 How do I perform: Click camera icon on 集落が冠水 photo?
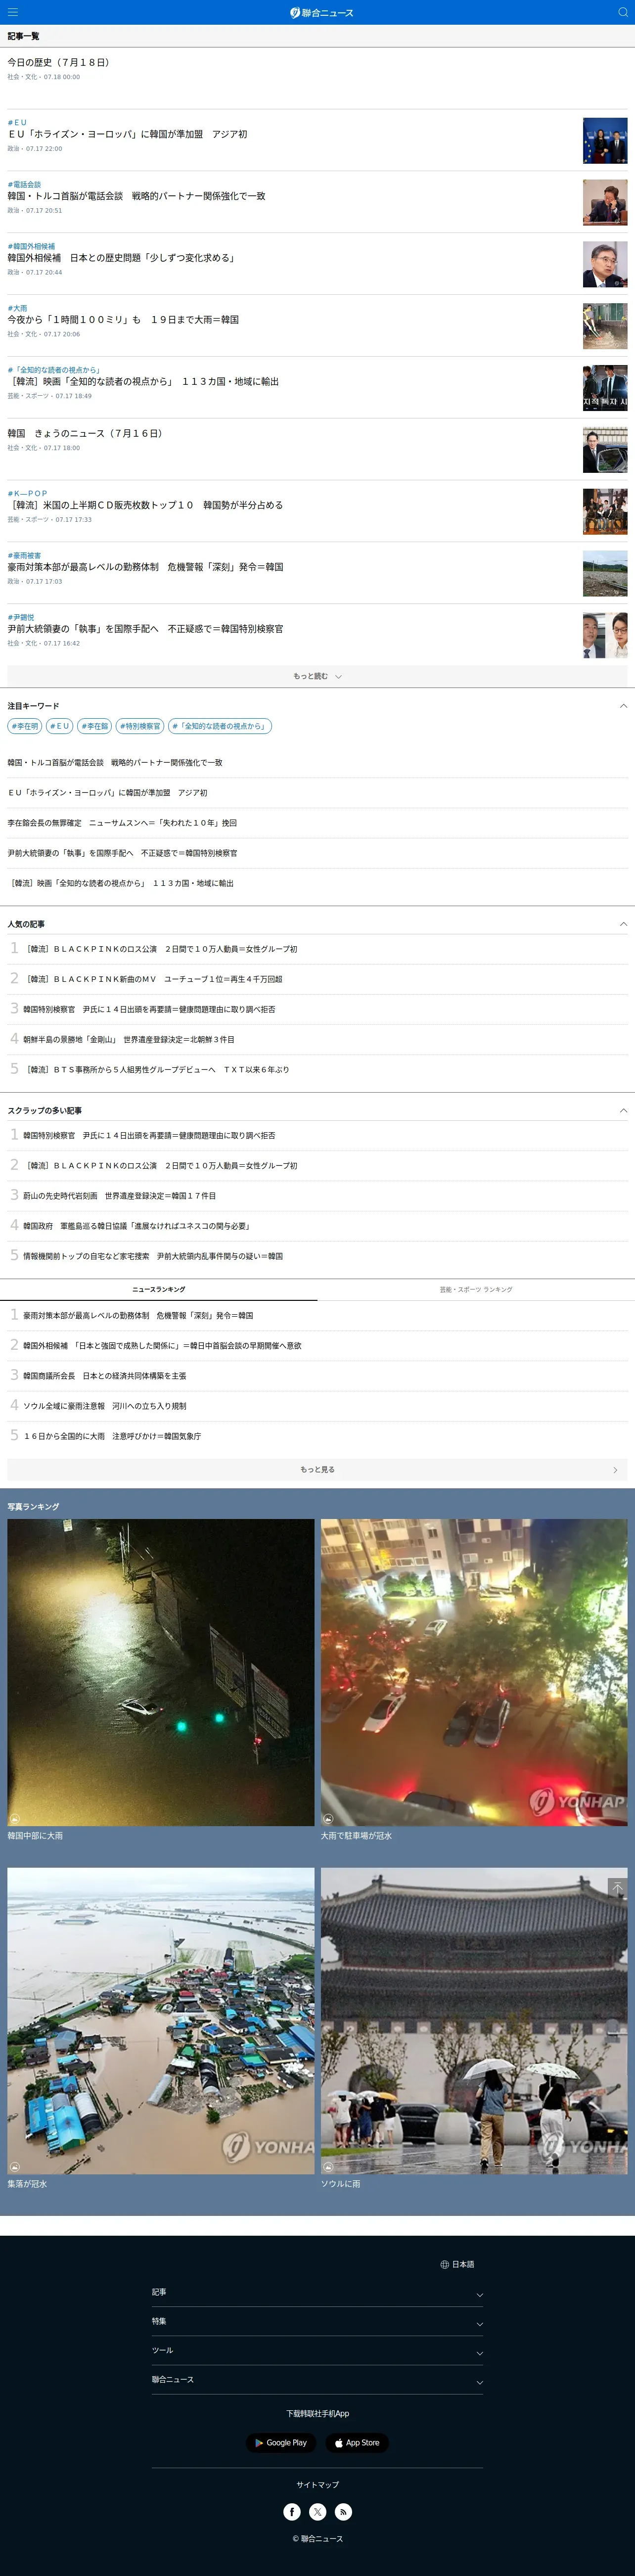(x=14, y=2166)
